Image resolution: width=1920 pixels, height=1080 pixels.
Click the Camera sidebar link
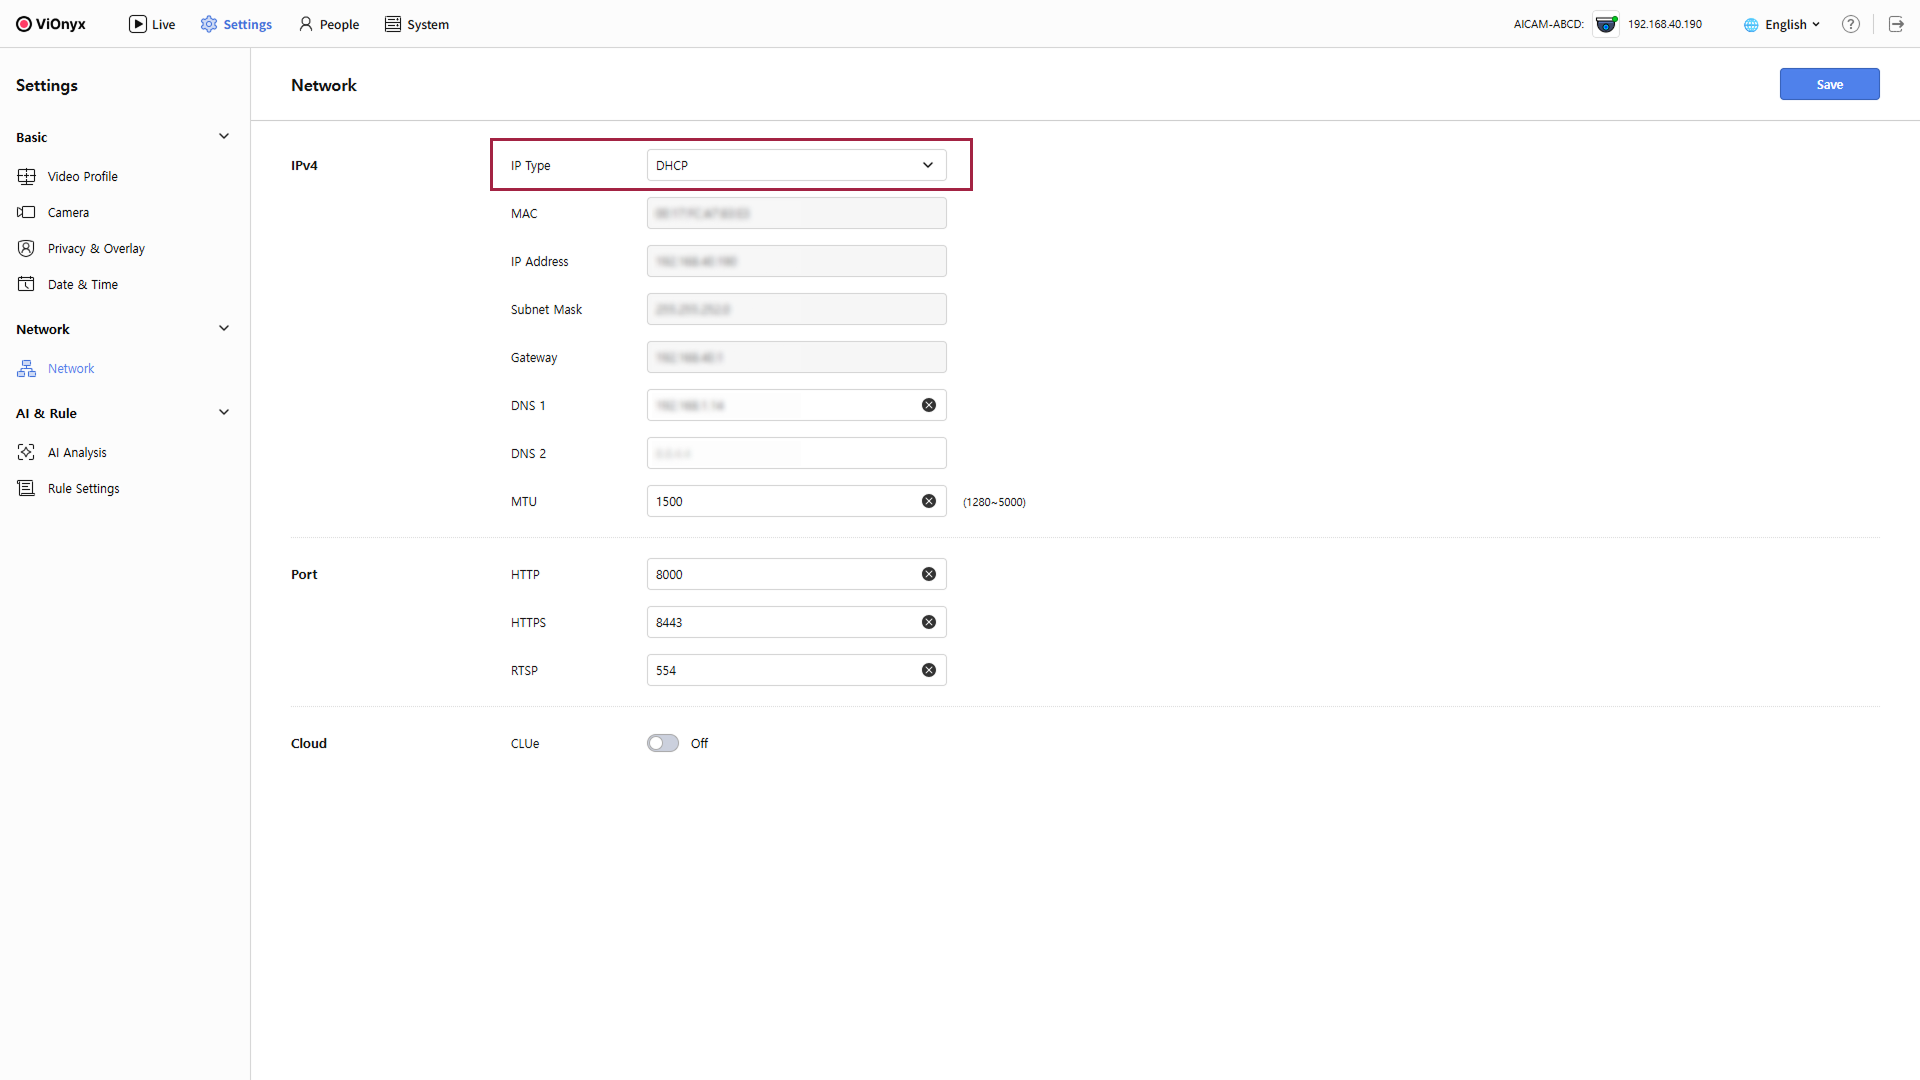68,213
